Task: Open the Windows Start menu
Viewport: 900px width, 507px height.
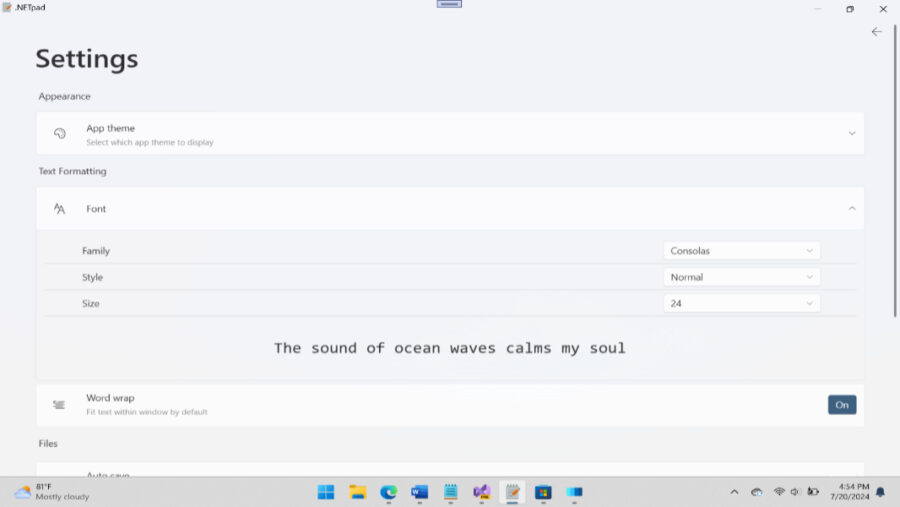Action: click(x=326, y=492)
